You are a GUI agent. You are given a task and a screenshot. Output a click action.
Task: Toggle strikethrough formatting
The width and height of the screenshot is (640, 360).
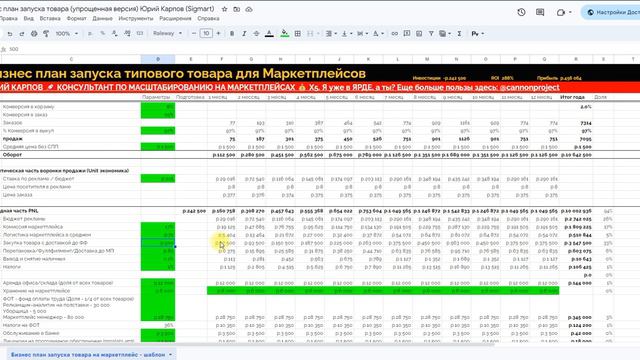click(x=256, y=33)
